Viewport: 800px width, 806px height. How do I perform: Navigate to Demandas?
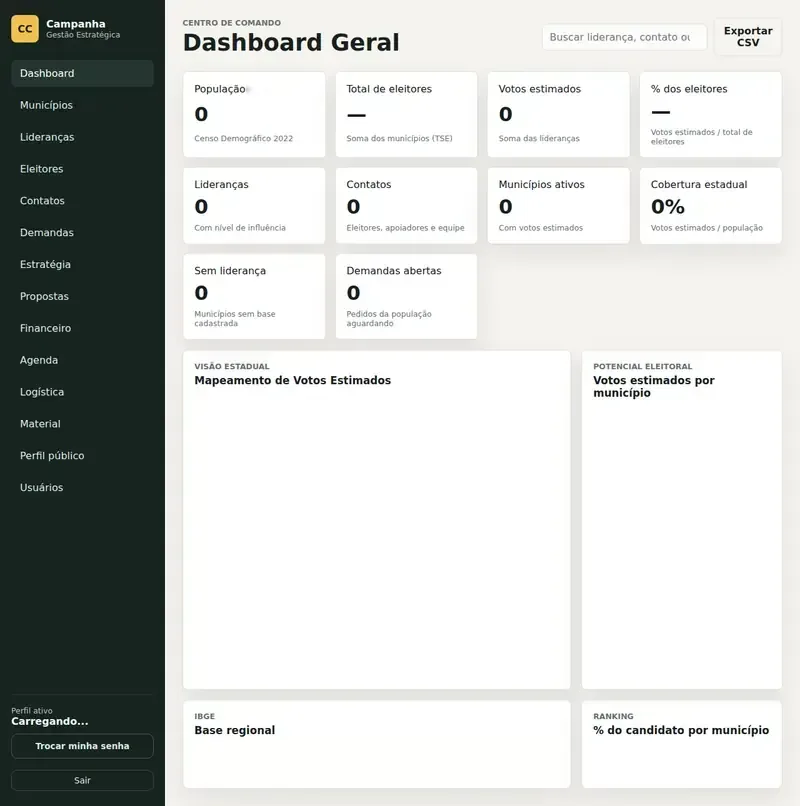click(x=82, y=233)
